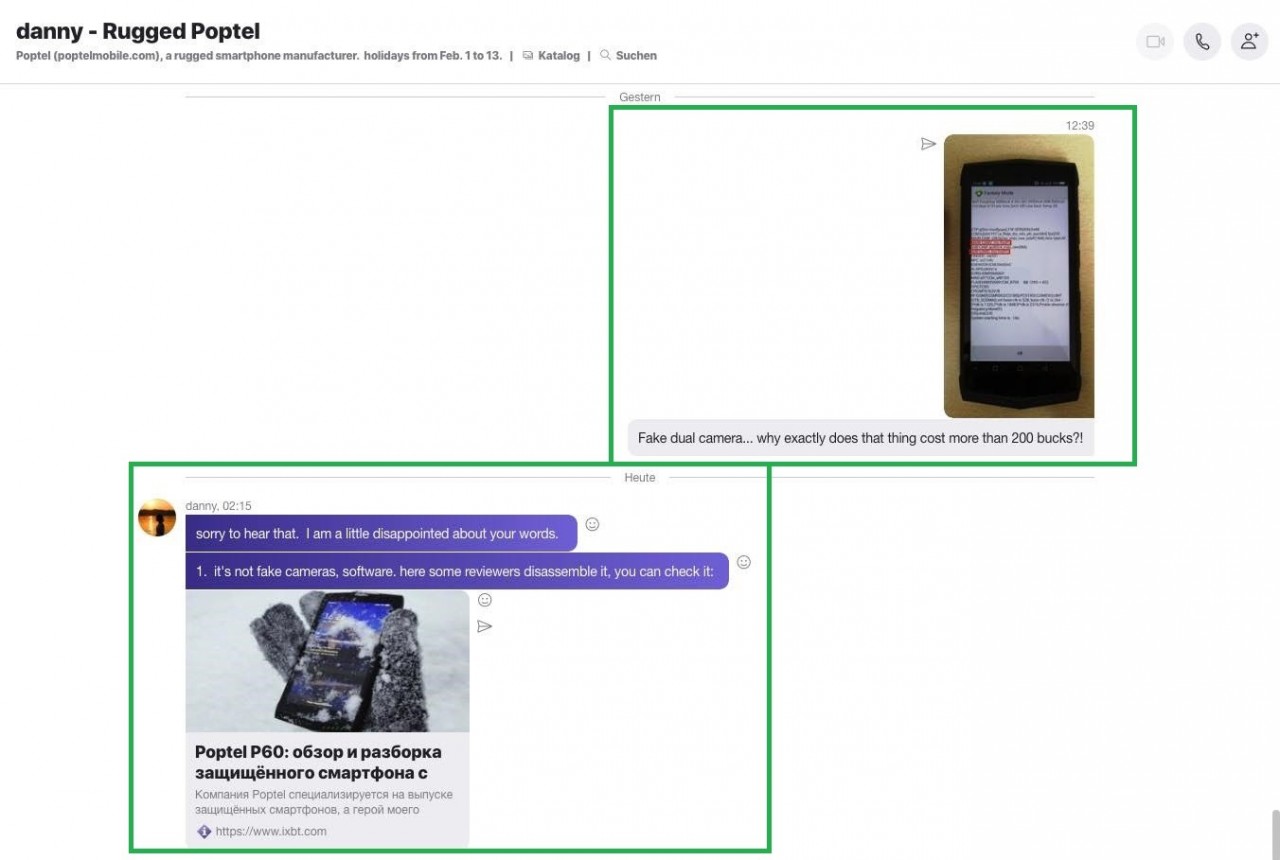The image size is (1280, 860).
Task: Click the 12:39 message timestamp
Action: tap(1080, 126)
